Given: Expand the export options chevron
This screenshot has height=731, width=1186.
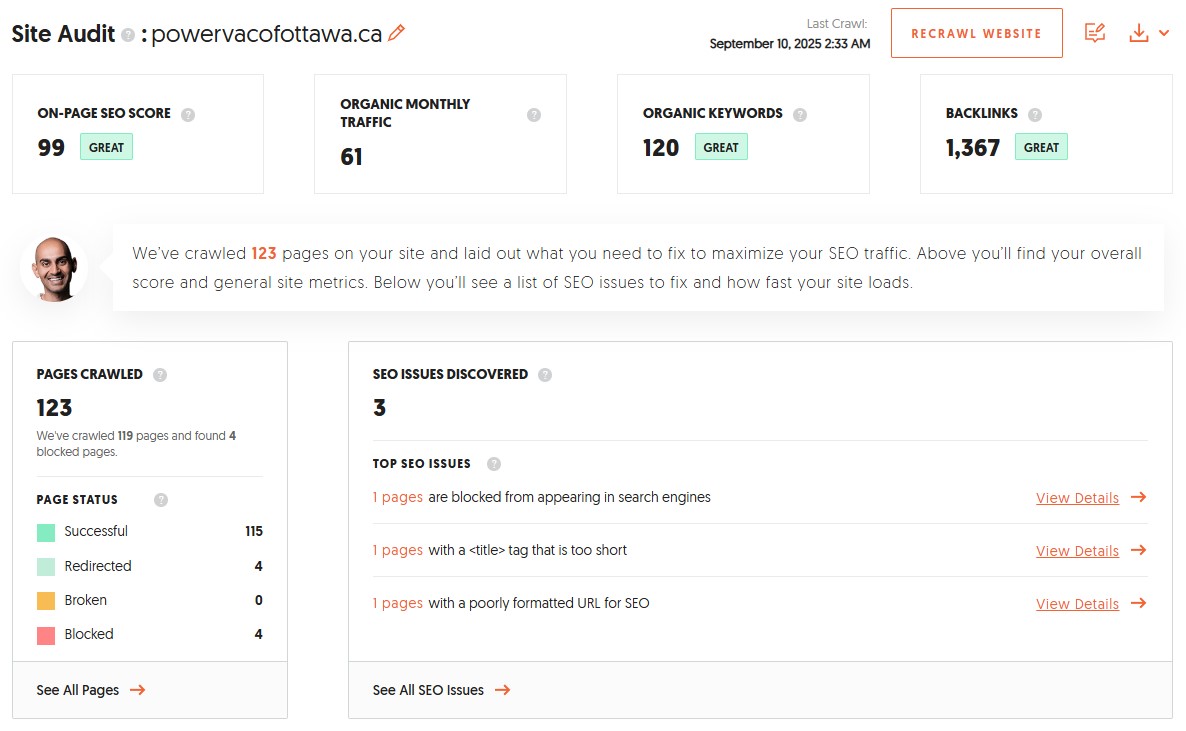Looking at the screenshot, I should point(1164,33).
